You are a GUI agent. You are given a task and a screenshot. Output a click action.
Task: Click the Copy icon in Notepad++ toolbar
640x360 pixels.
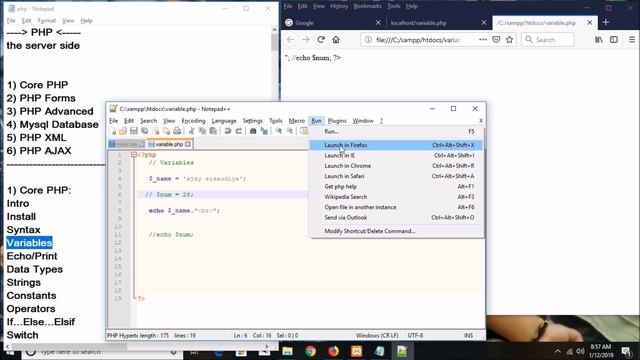point(202,131)
